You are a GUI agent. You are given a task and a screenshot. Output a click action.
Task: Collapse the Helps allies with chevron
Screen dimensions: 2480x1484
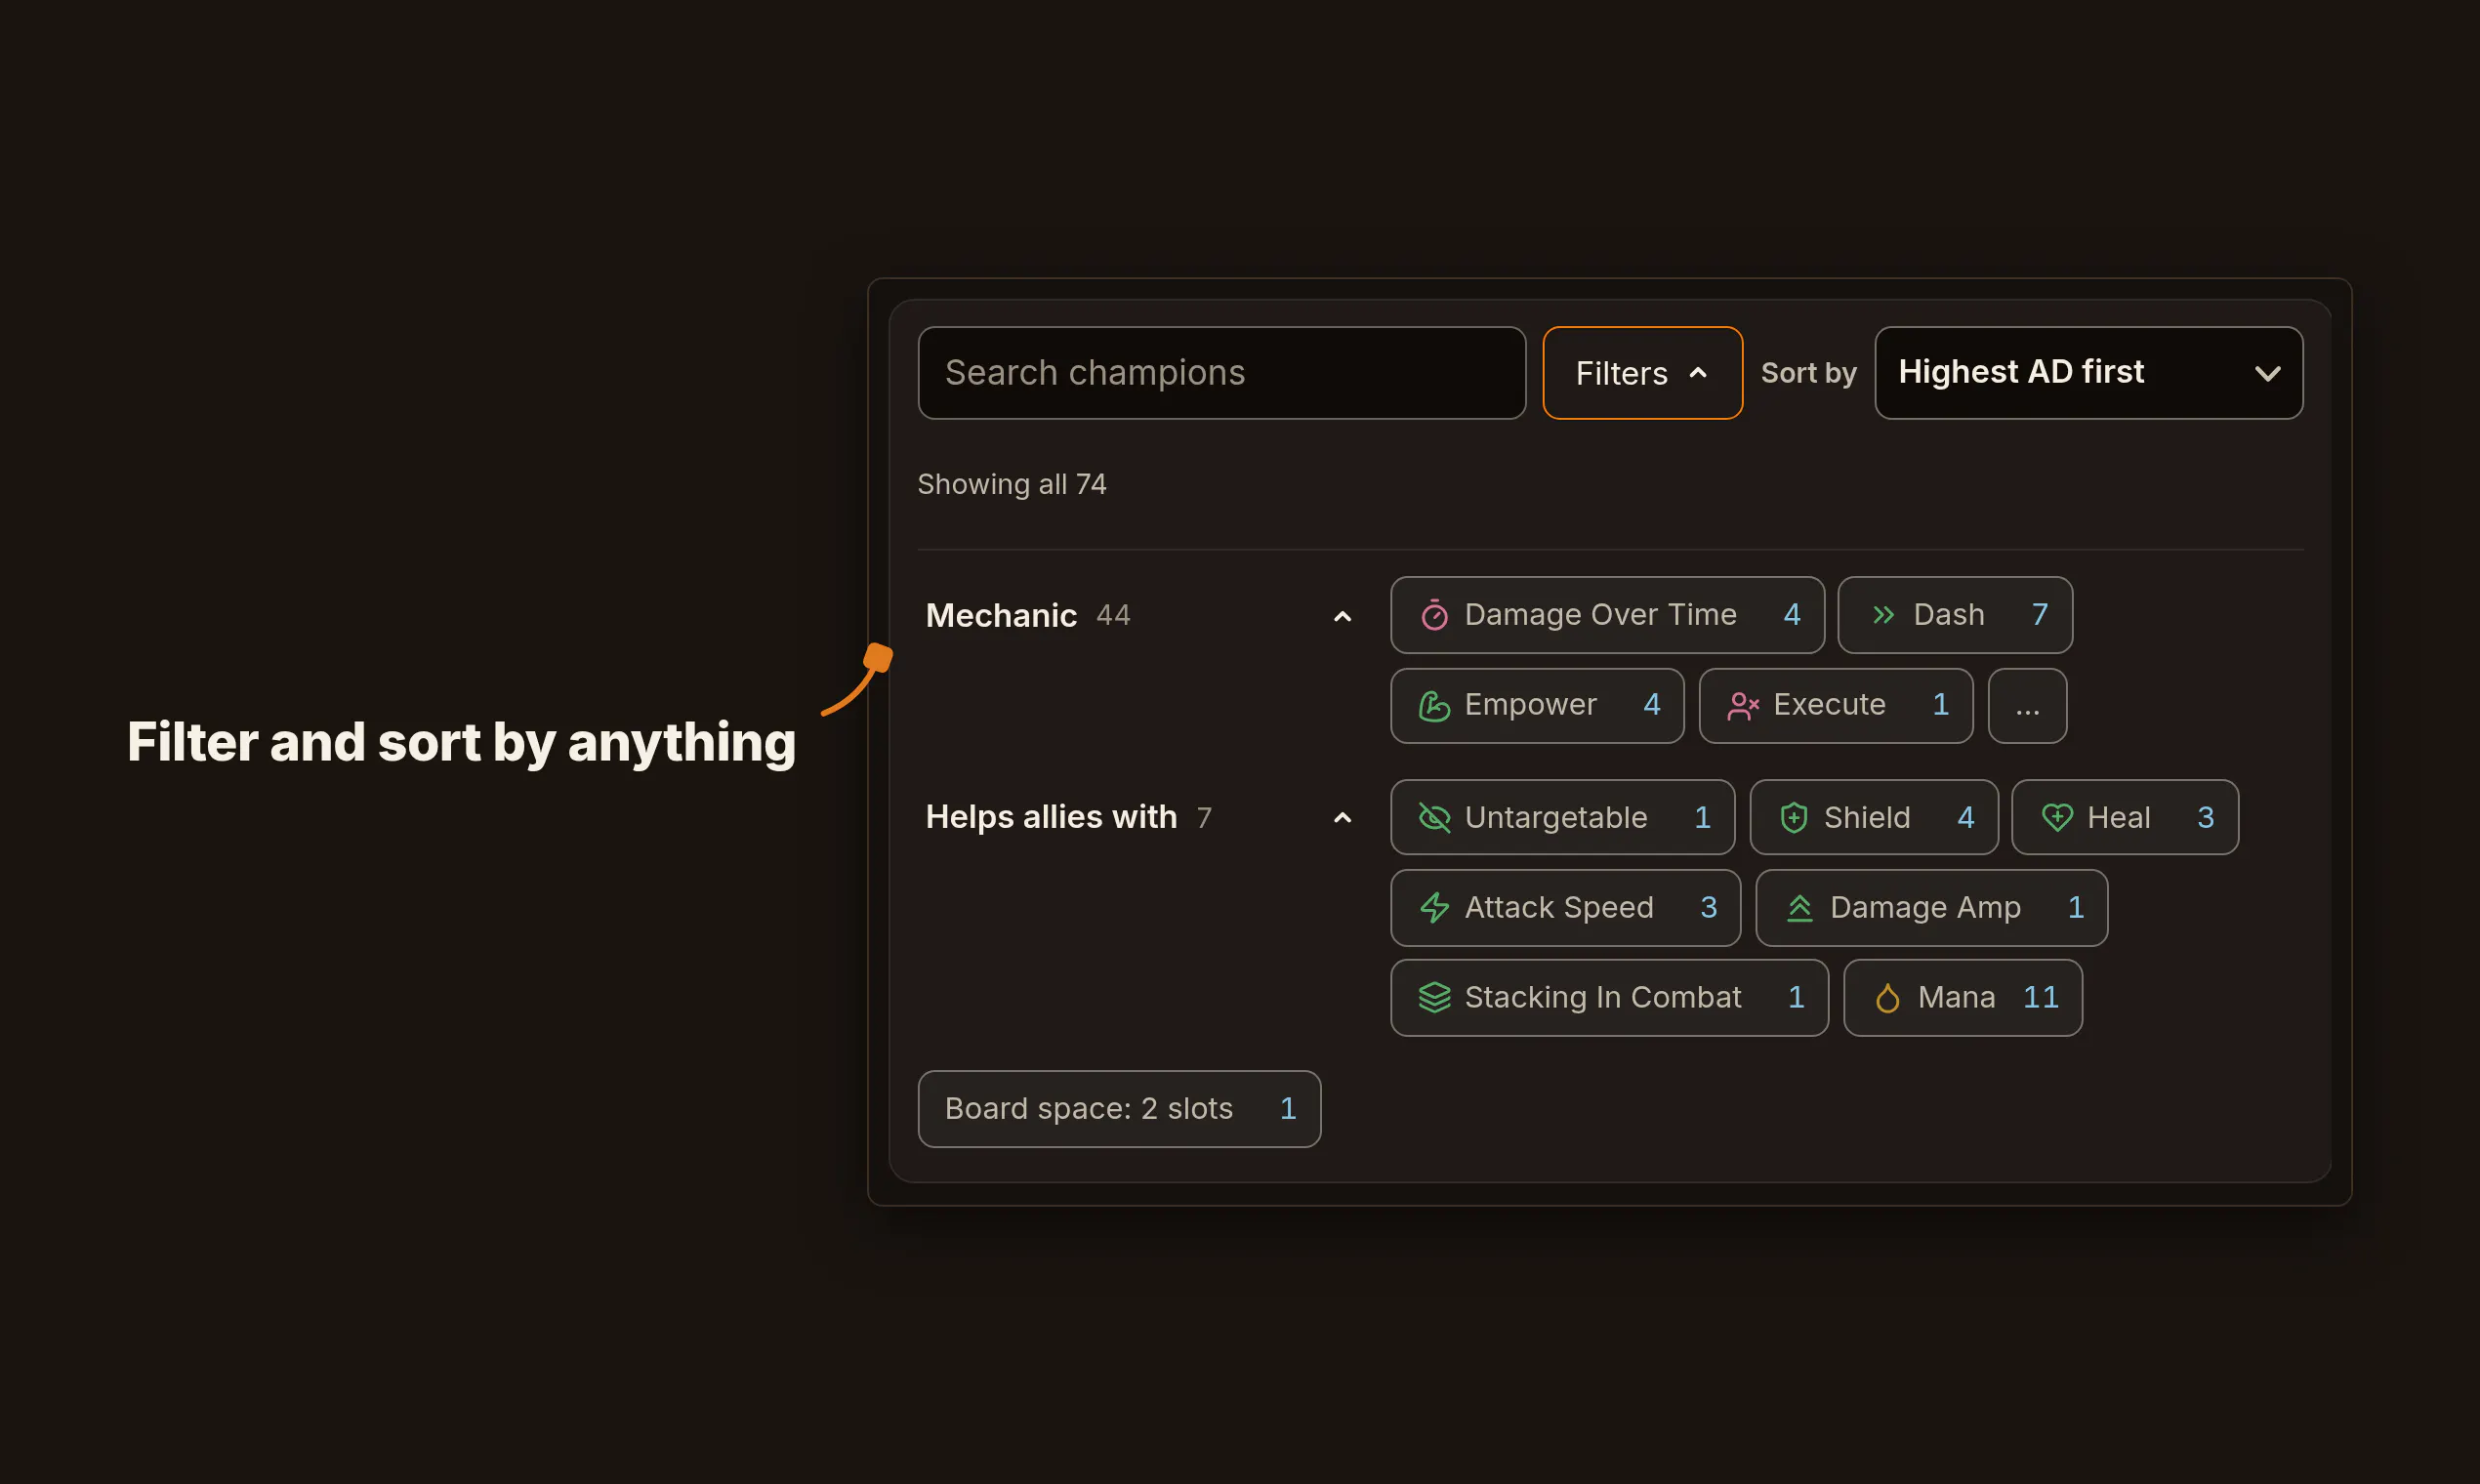pyautogui.click(x=1342, y=818)
